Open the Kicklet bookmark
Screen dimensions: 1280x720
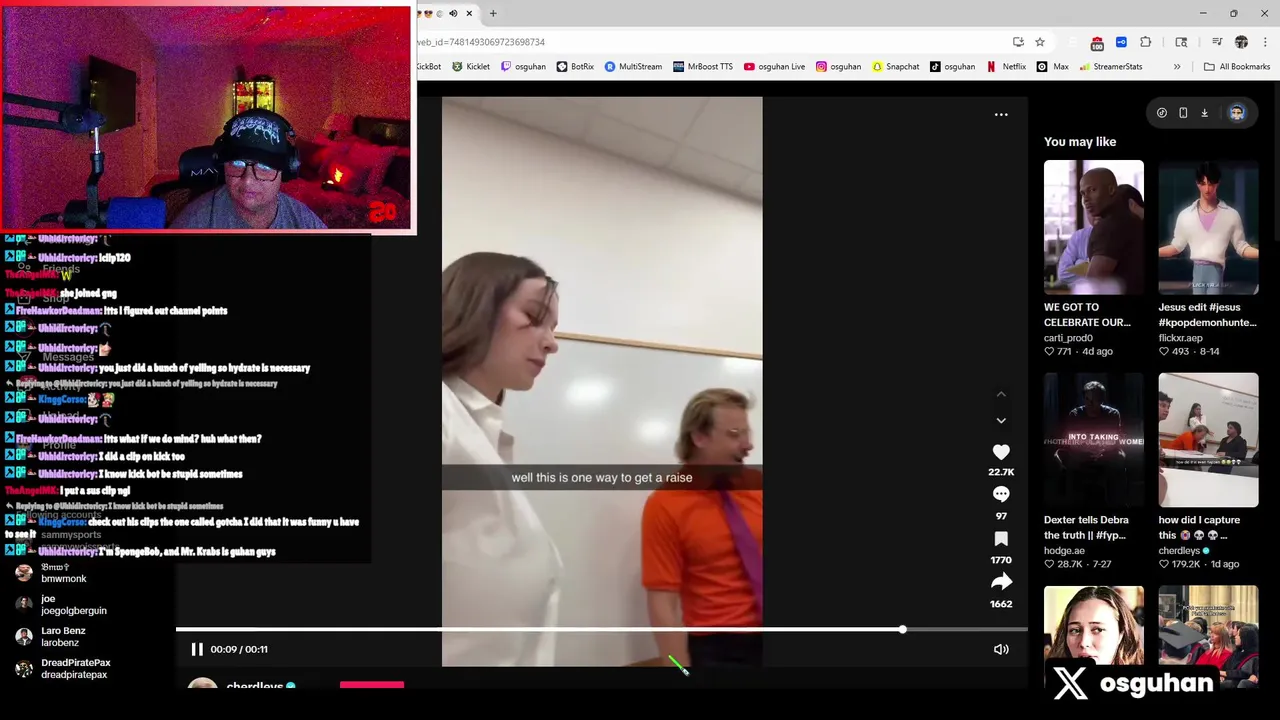[x=471, y=67]
